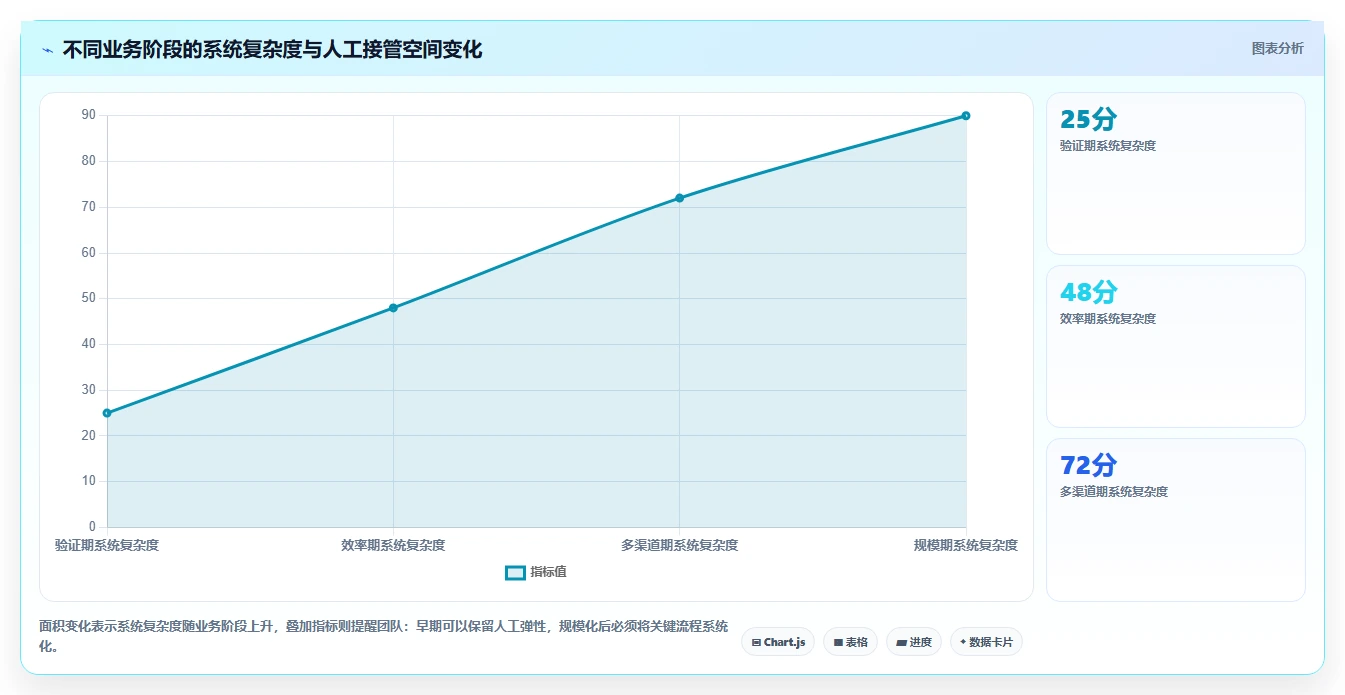The image size is (1345, 695).
Task: Click the data point for 规模期系统复杂度
Action: (966, 116)
